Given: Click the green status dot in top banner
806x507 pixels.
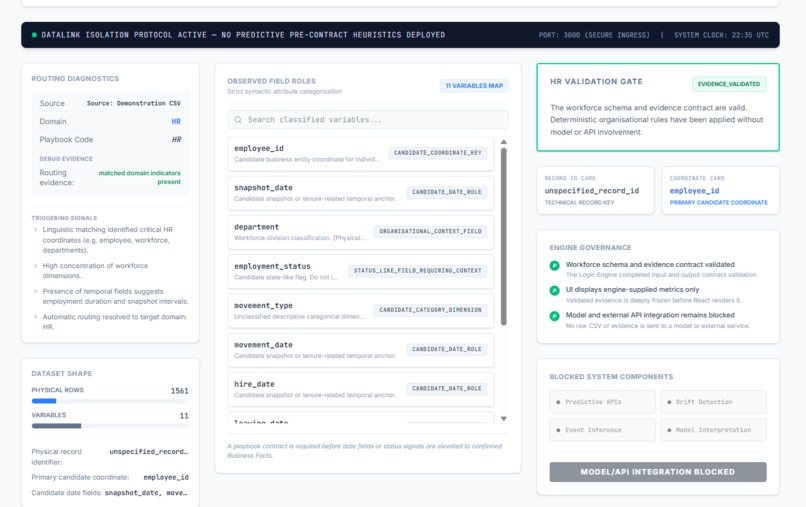Looking at the screenshot, I should (34, 35).
